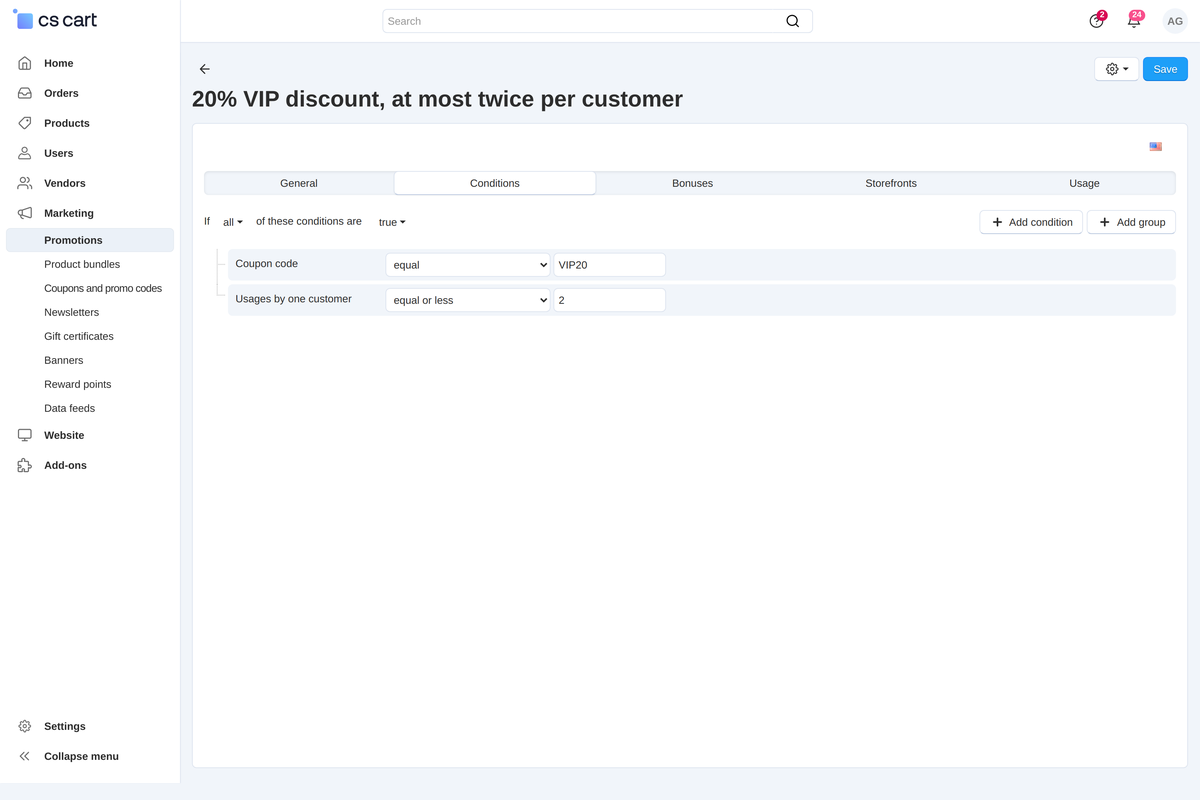
Task: Click the Save button
Action: pyautogui.click(x=1165, y=69)
